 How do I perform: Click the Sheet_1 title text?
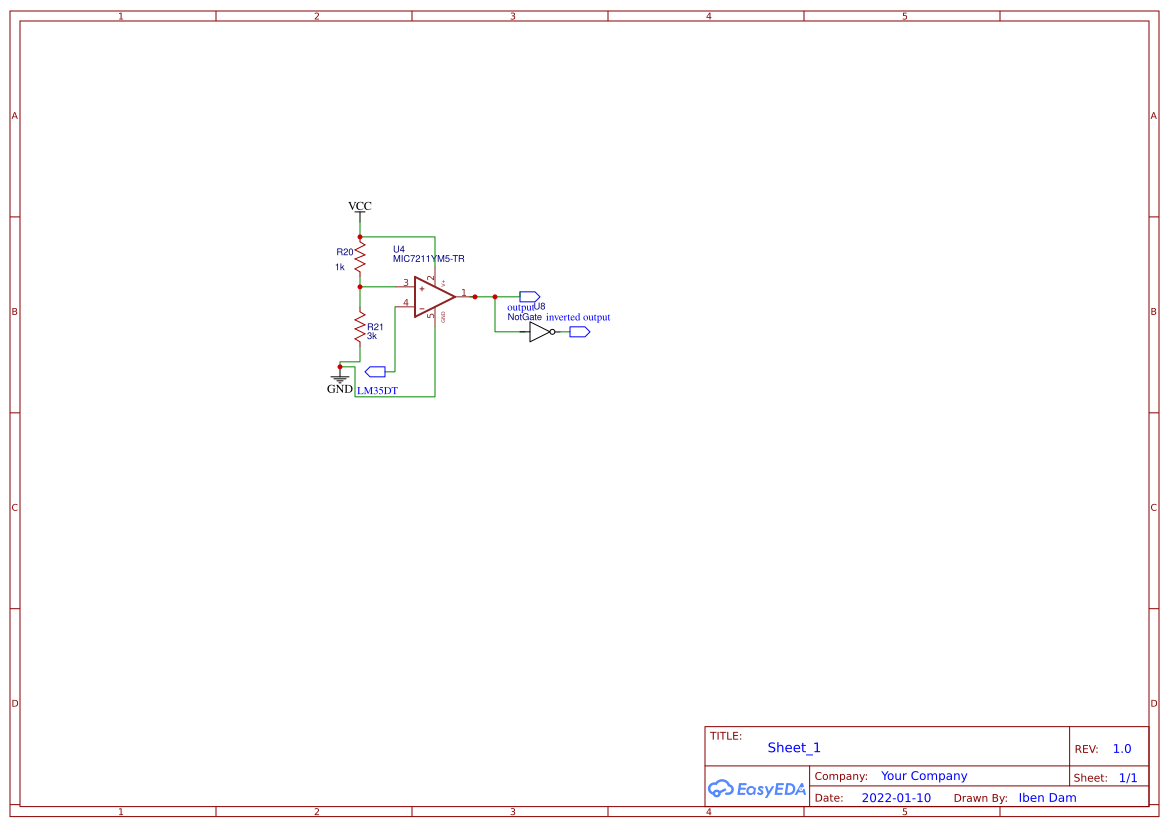pos(794,747)
